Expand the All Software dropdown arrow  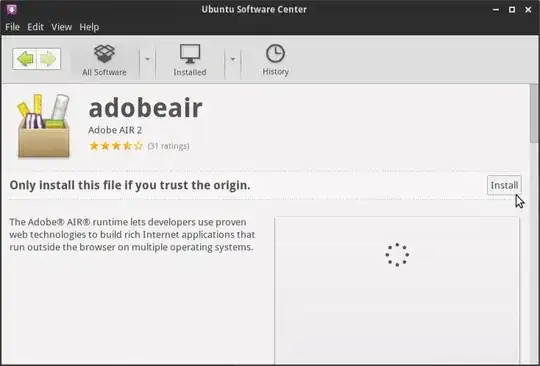pyautogui.click(x=147, y=59)
